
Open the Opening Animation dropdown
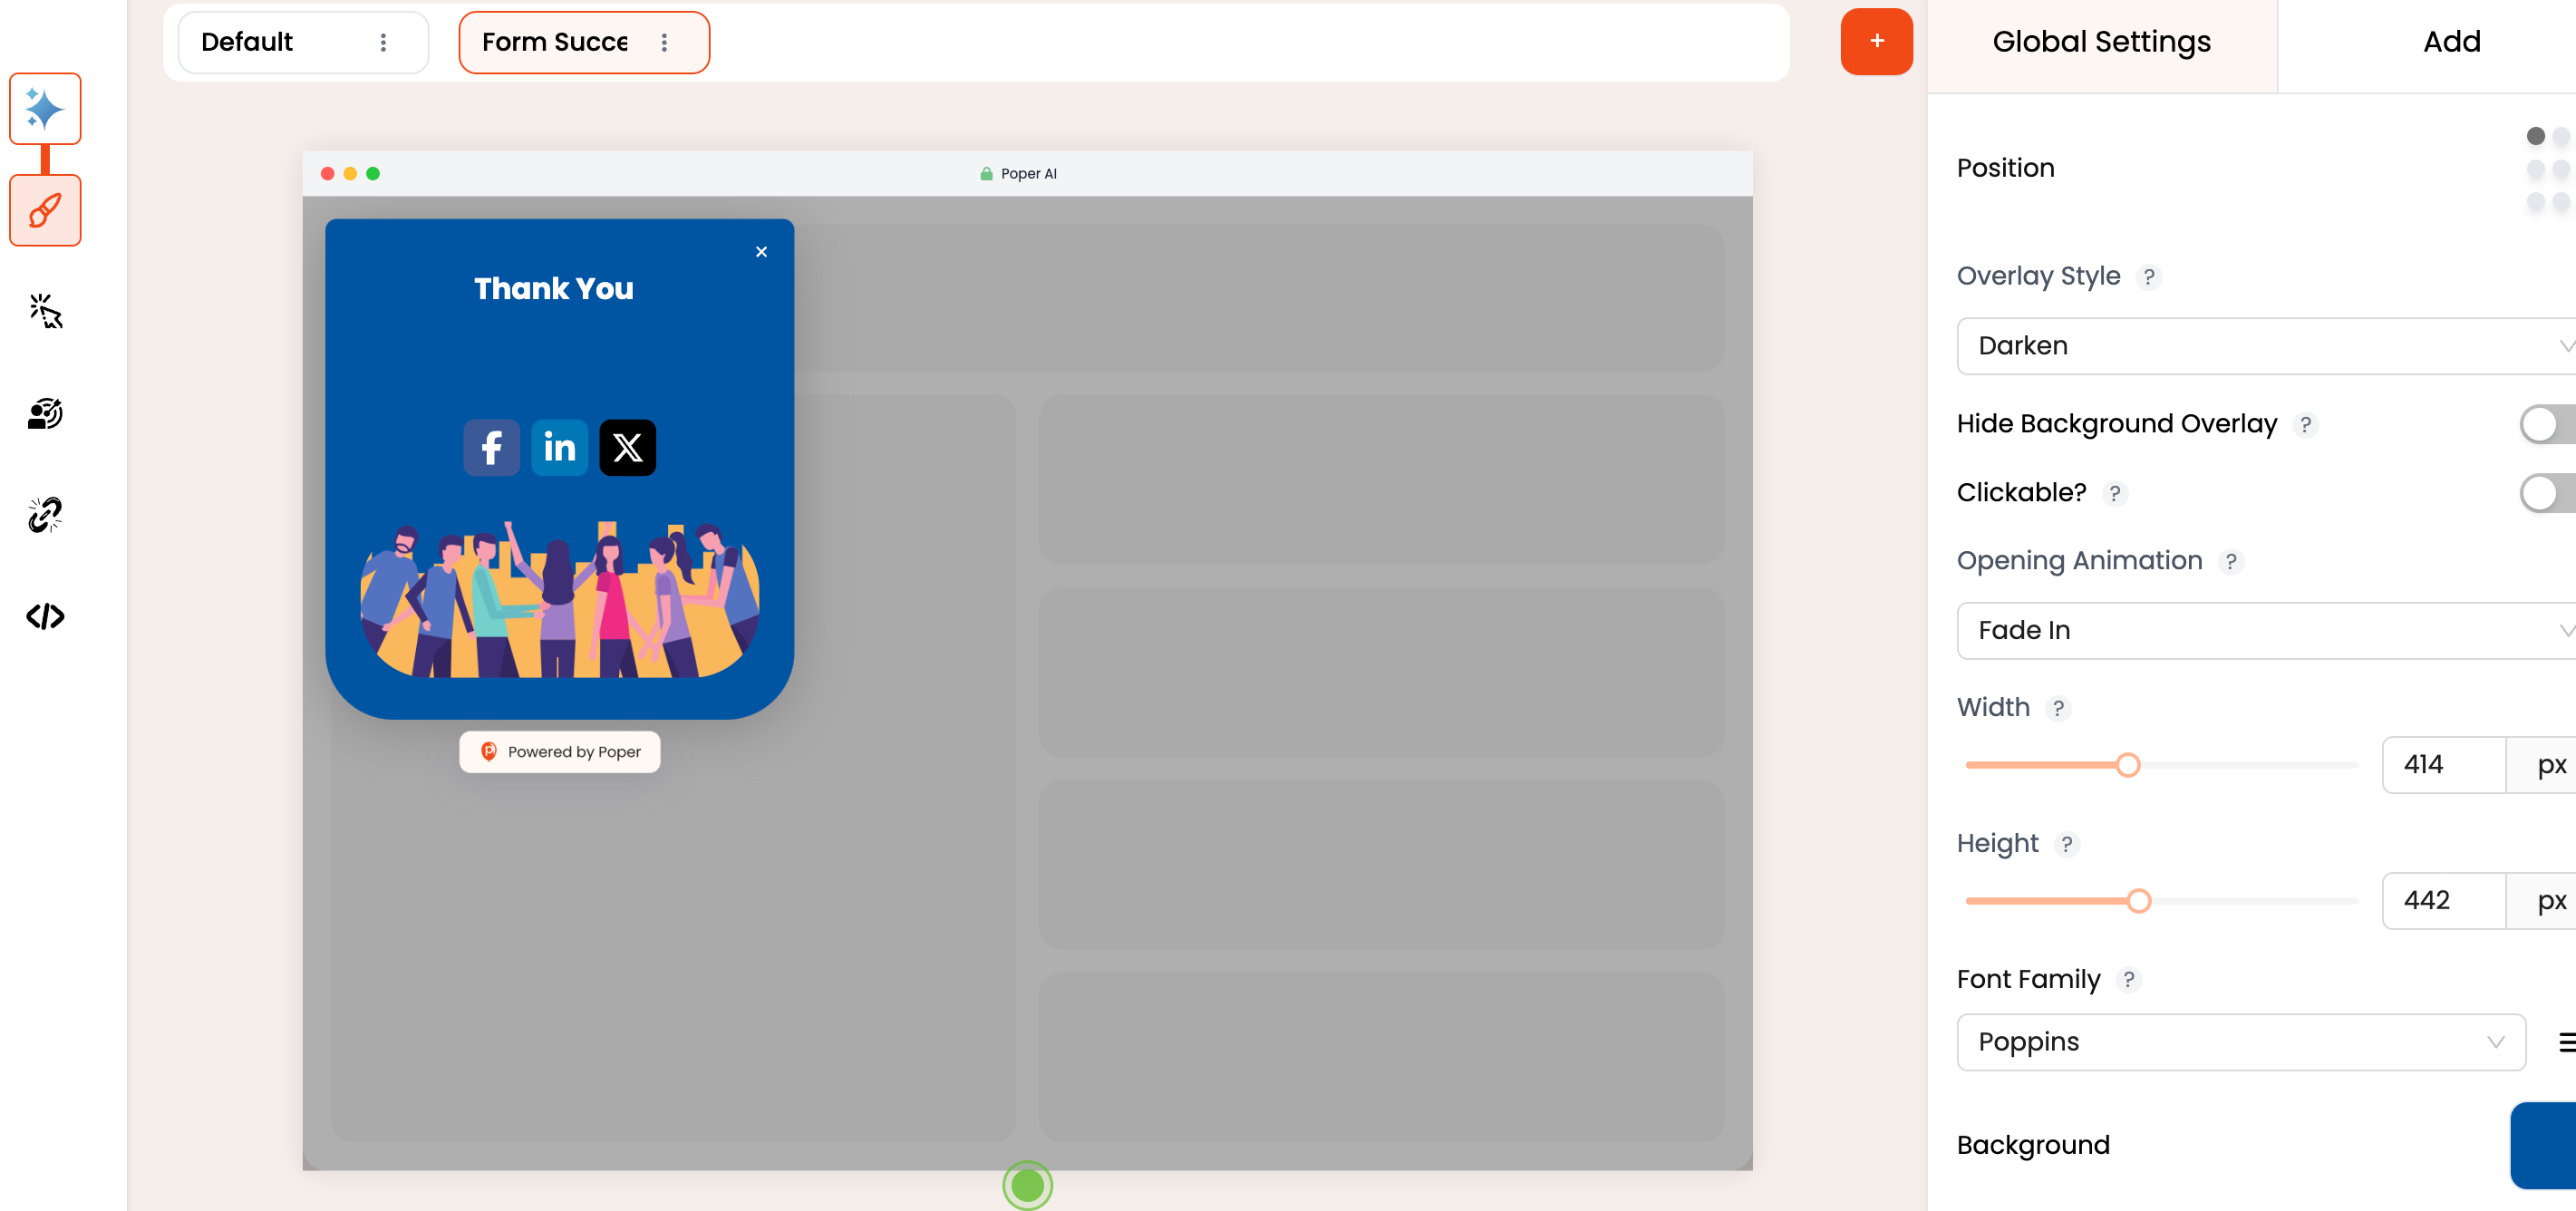coord(2265,629)
